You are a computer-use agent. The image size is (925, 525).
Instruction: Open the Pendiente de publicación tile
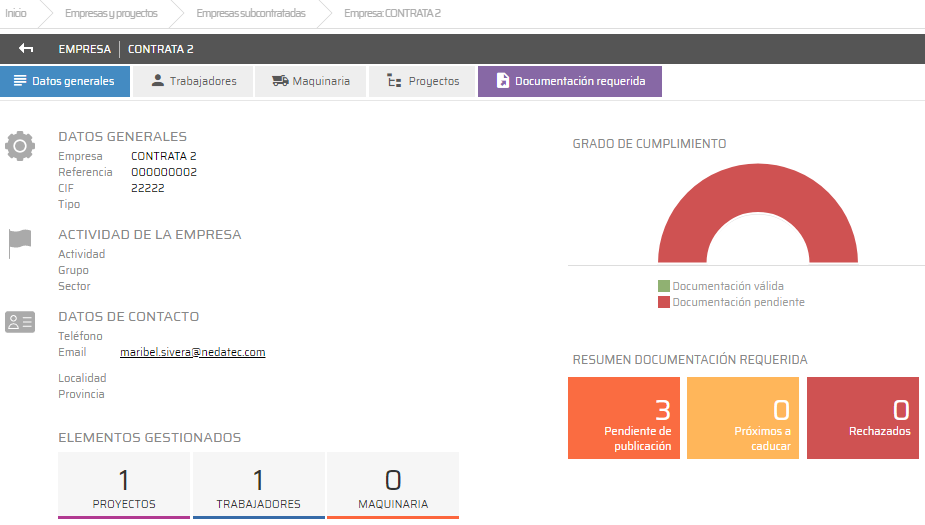(x=623, y=418)
